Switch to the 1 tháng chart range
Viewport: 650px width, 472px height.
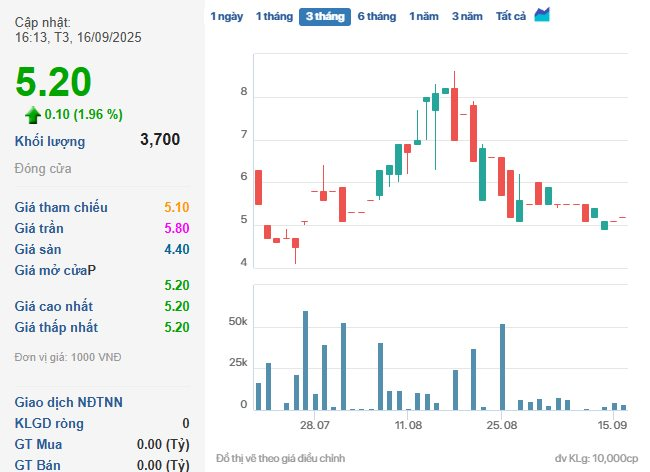click(273, 16)
